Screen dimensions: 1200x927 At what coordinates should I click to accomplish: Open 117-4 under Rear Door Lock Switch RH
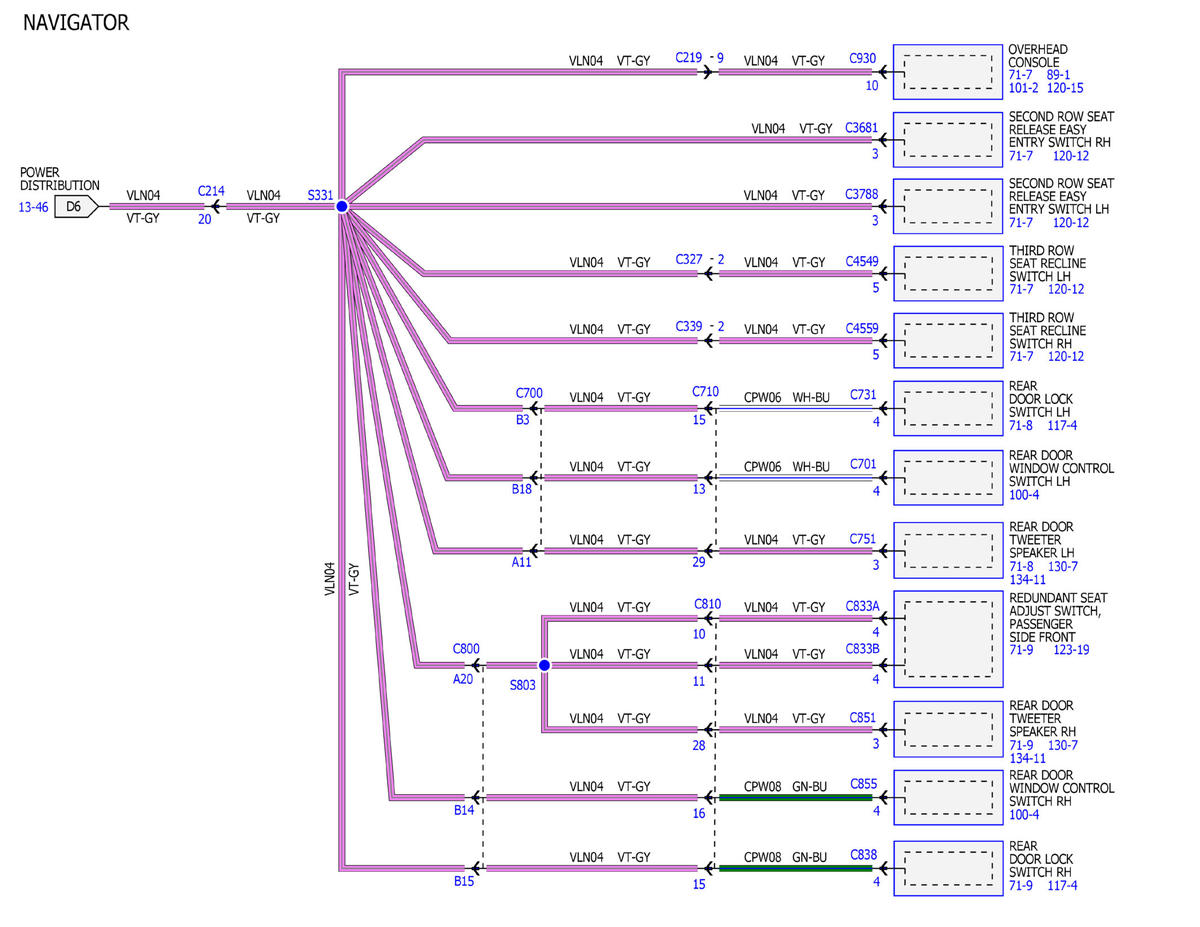1062,885
